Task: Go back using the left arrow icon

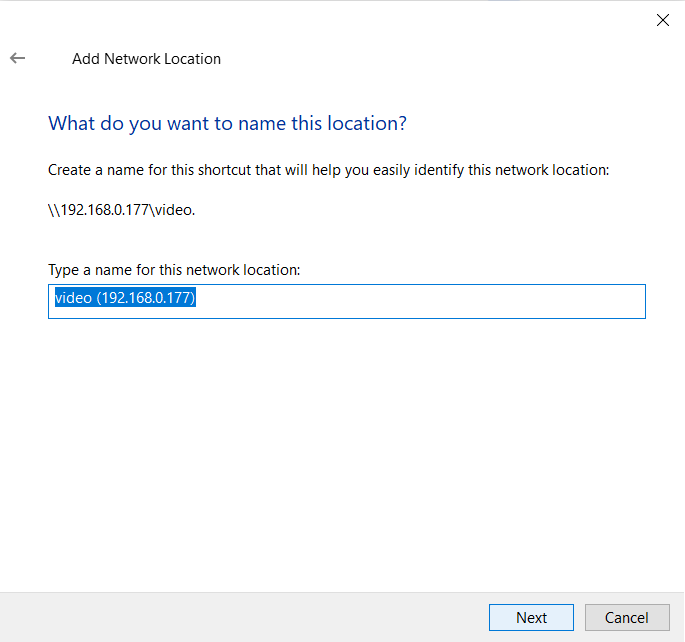Action: pyautogui.click(x=17, y=58)
